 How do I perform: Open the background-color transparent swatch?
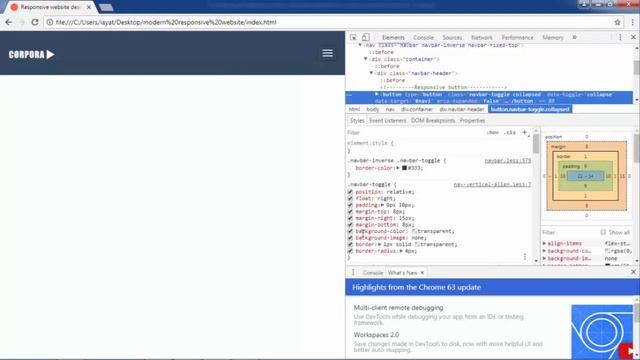click(414, 231)
